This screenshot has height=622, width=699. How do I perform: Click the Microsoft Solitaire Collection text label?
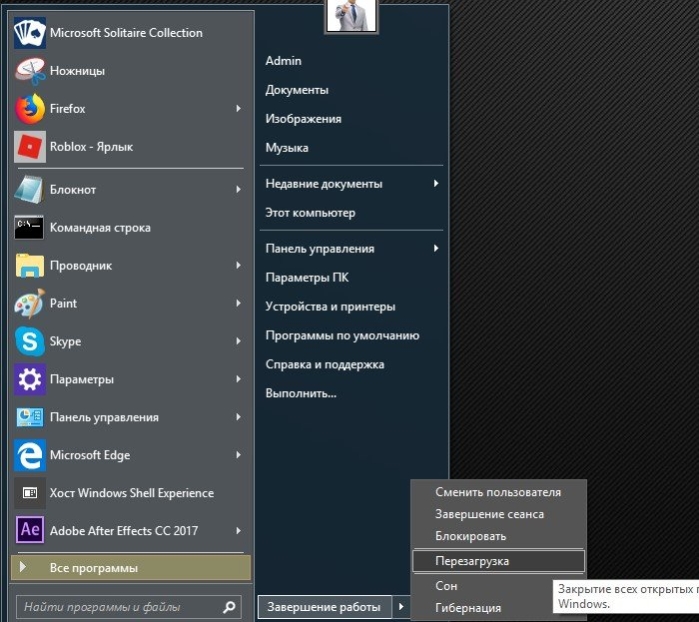(x=126, y=33)
